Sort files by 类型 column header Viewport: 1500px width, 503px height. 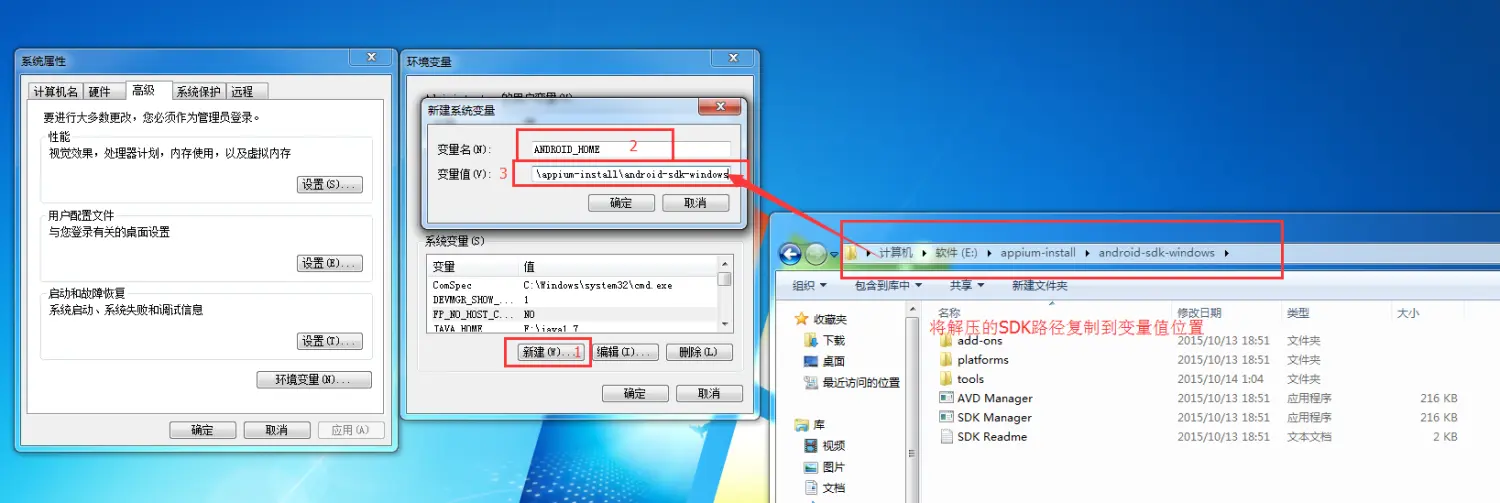click(x=1298, y=313)
